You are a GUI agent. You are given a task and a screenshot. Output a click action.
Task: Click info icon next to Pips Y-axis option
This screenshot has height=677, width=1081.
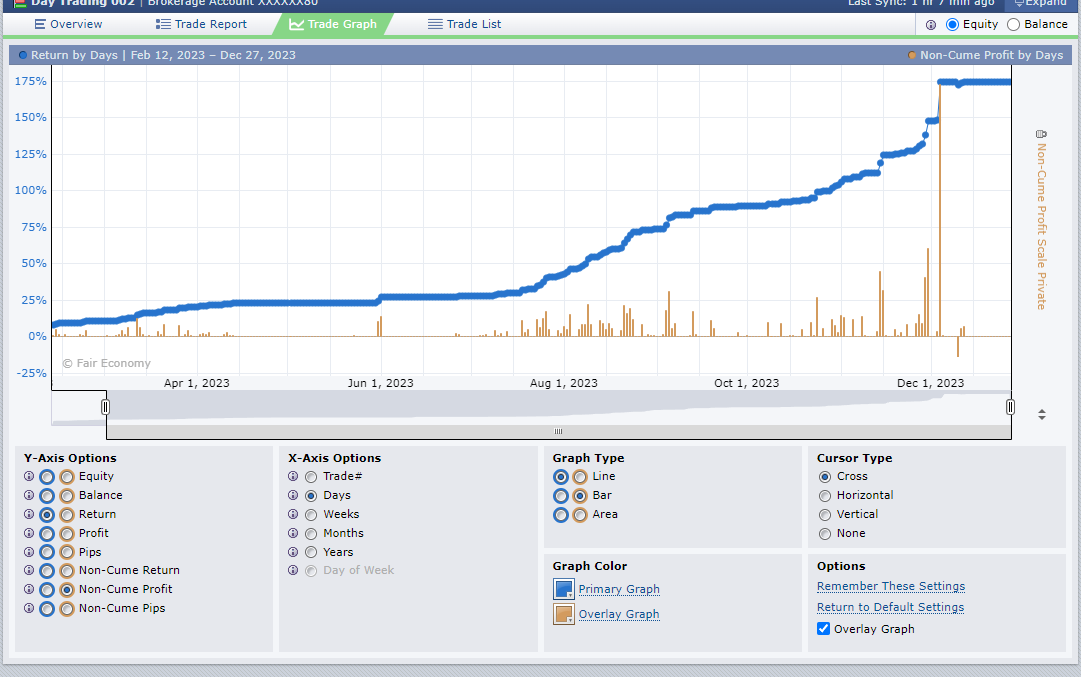[29, 552]
